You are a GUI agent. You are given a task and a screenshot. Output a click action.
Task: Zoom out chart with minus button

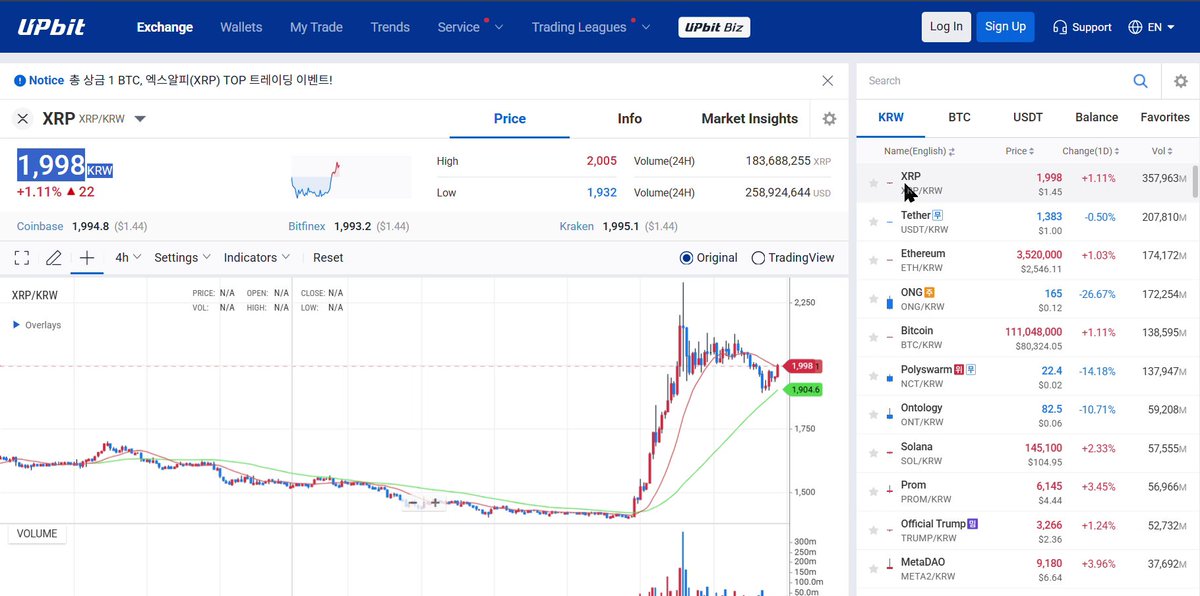pyautogui.click(x=413, y=503)
